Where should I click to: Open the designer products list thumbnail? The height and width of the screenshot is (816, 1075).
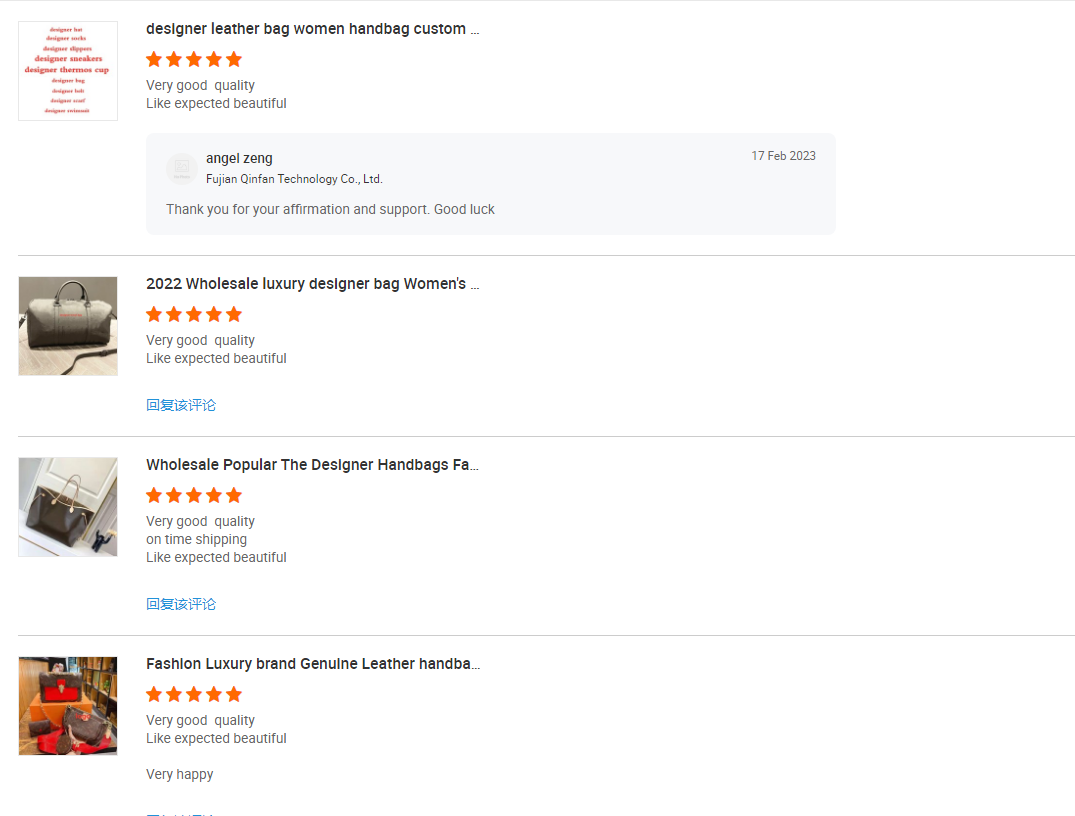pos(68,71)
